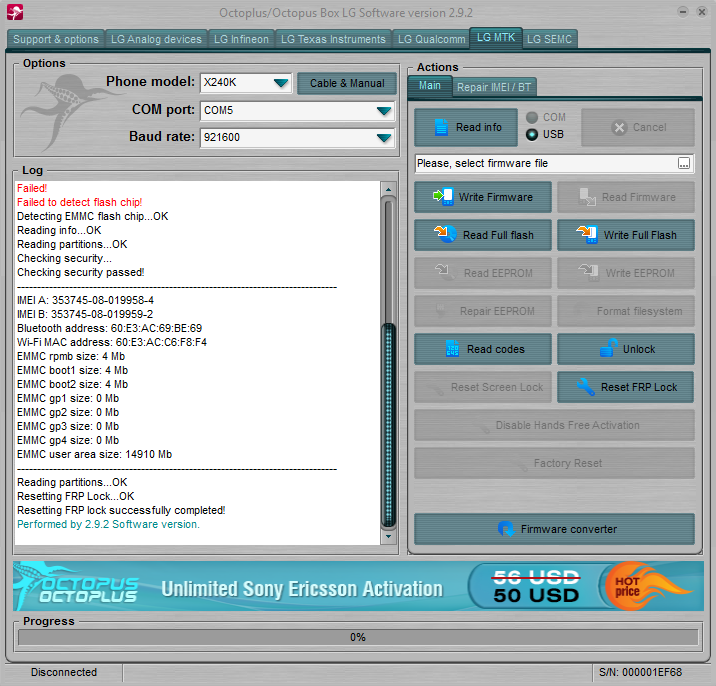Click the 50 USD price badge
The width and height of the screenshot is (716, 686).
536,586
